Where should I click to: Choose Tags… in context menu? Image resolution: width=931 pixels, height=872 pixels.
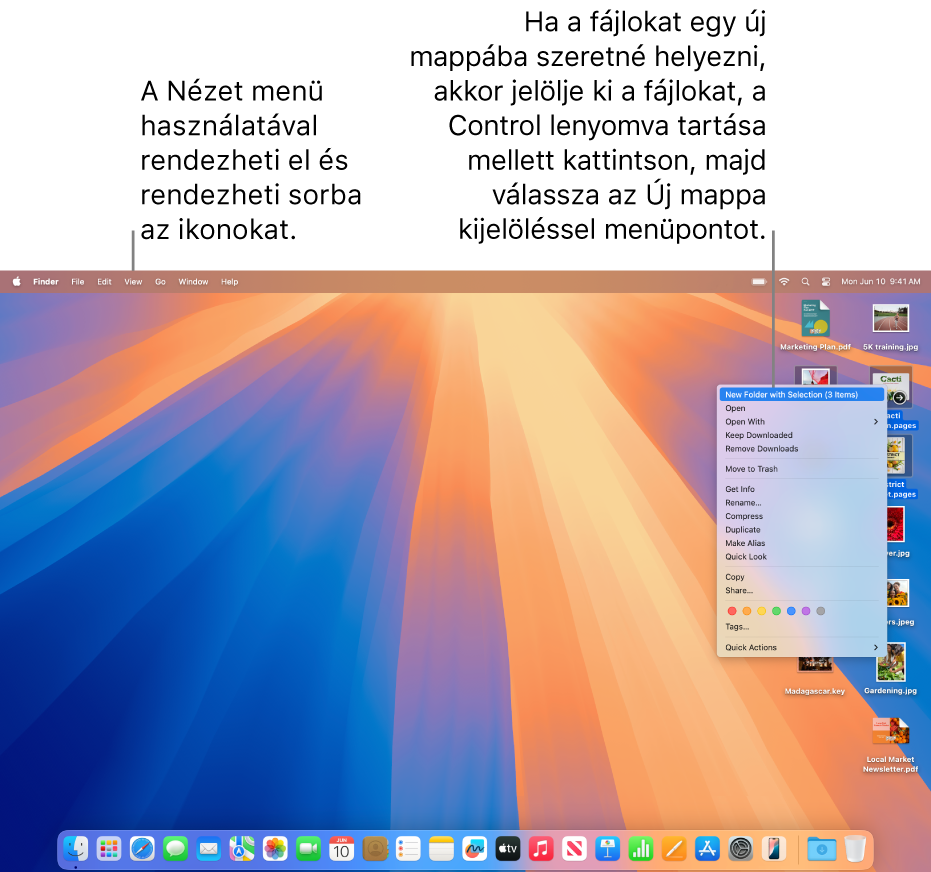pyautogui.click(x=801, y=627)
